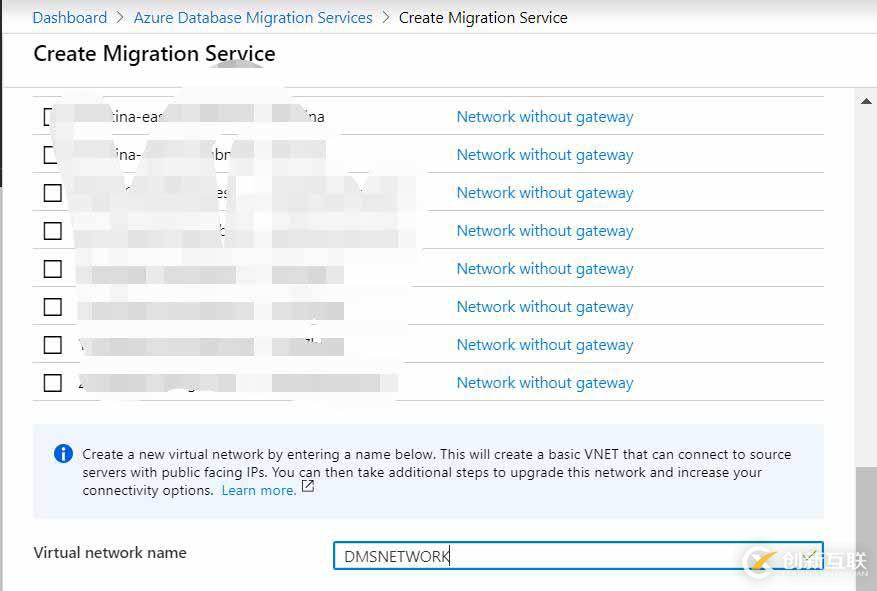
Task: Click the topmost Network without gateway link
Action: point(545,117)
